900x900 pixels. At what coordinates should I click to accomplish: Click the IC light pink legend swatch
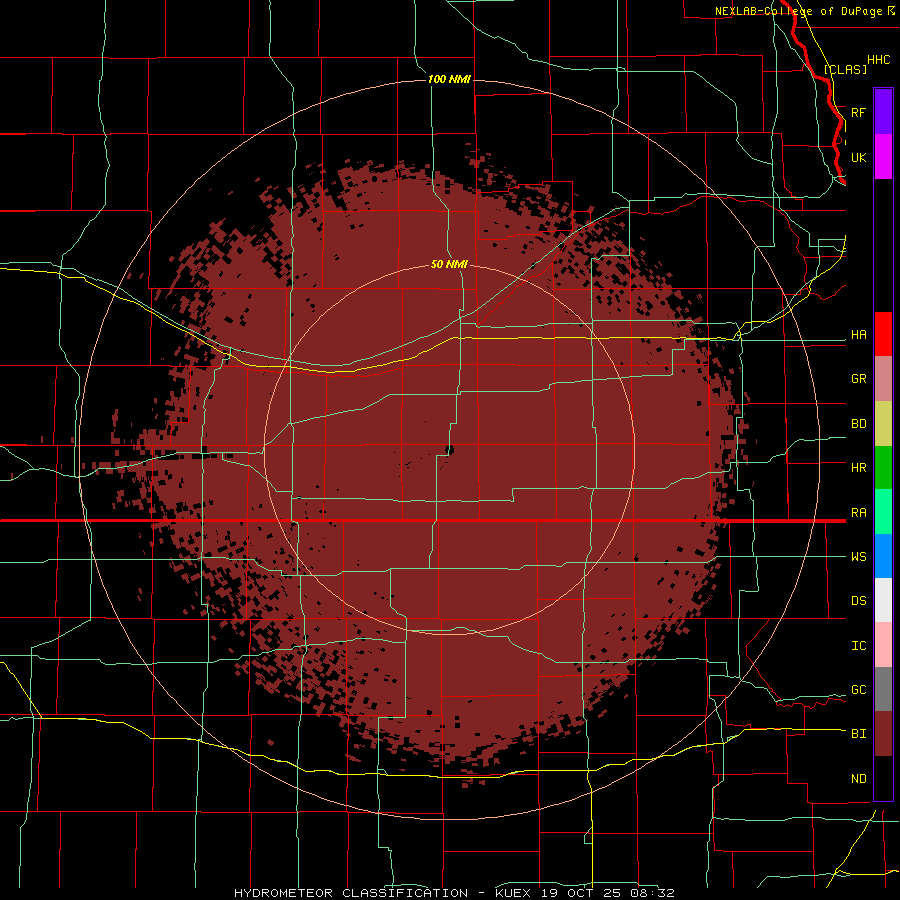883,645
